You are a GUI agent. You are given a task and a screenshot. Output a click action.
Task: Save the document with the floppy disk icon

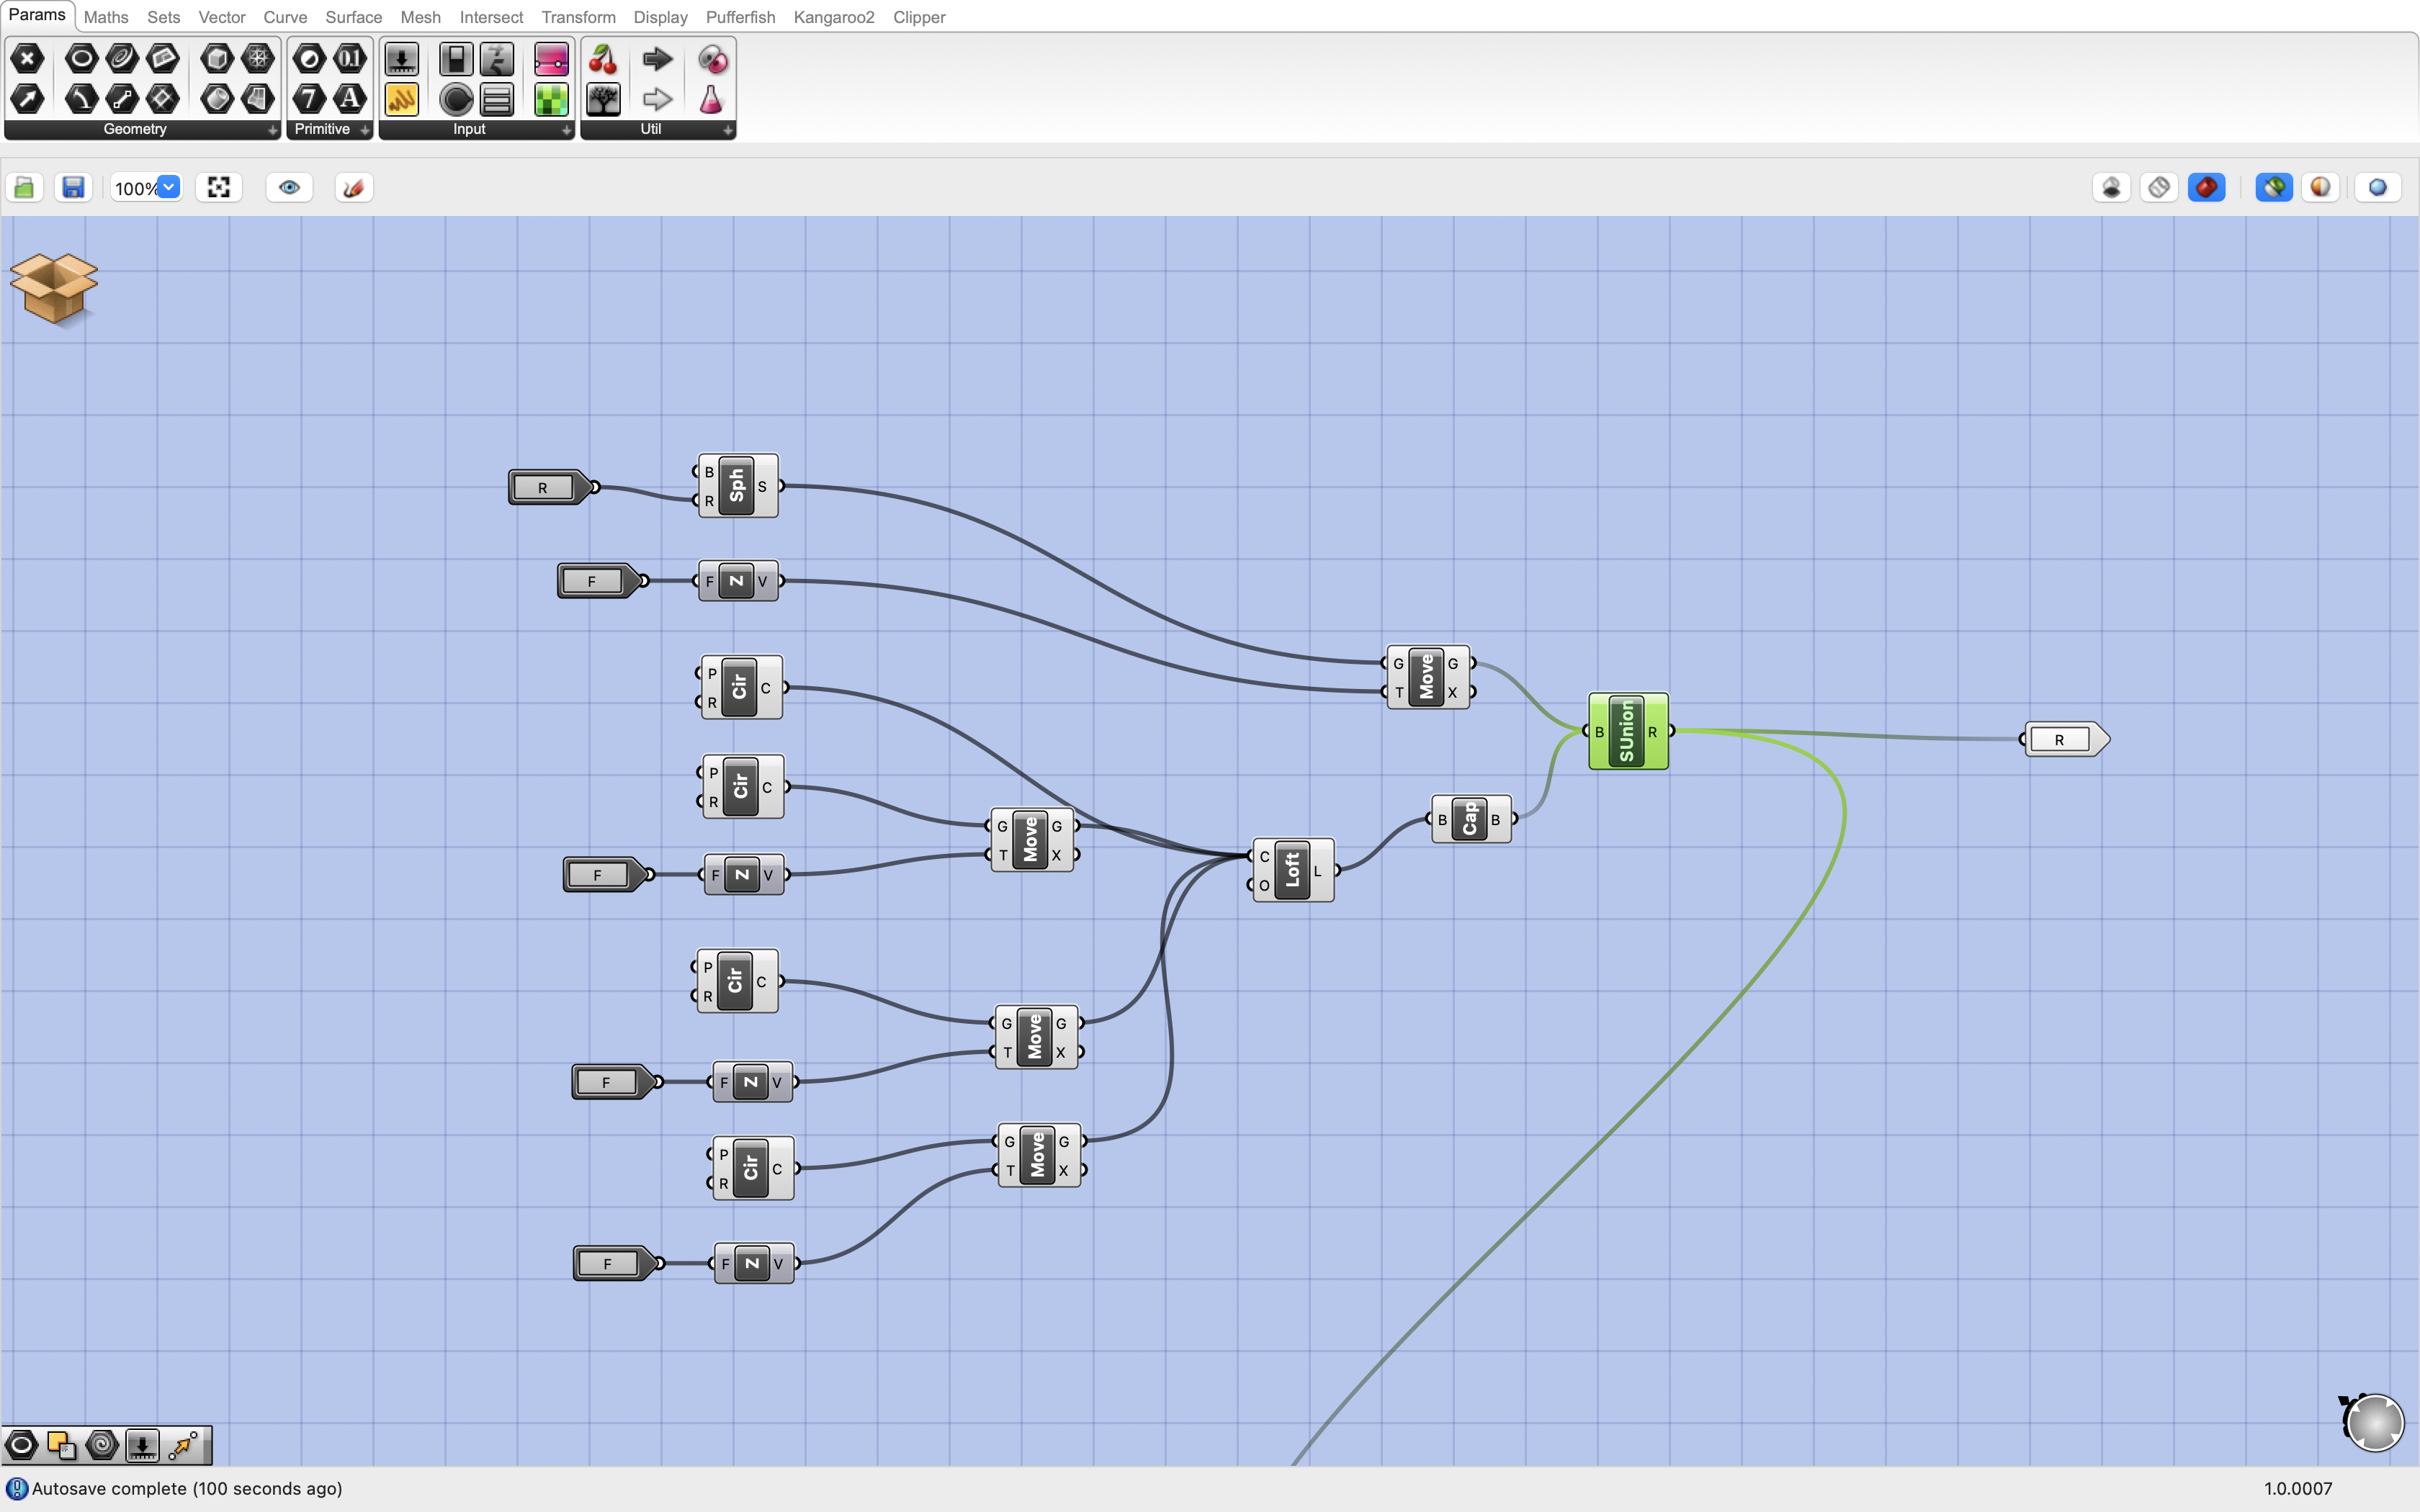73,188
